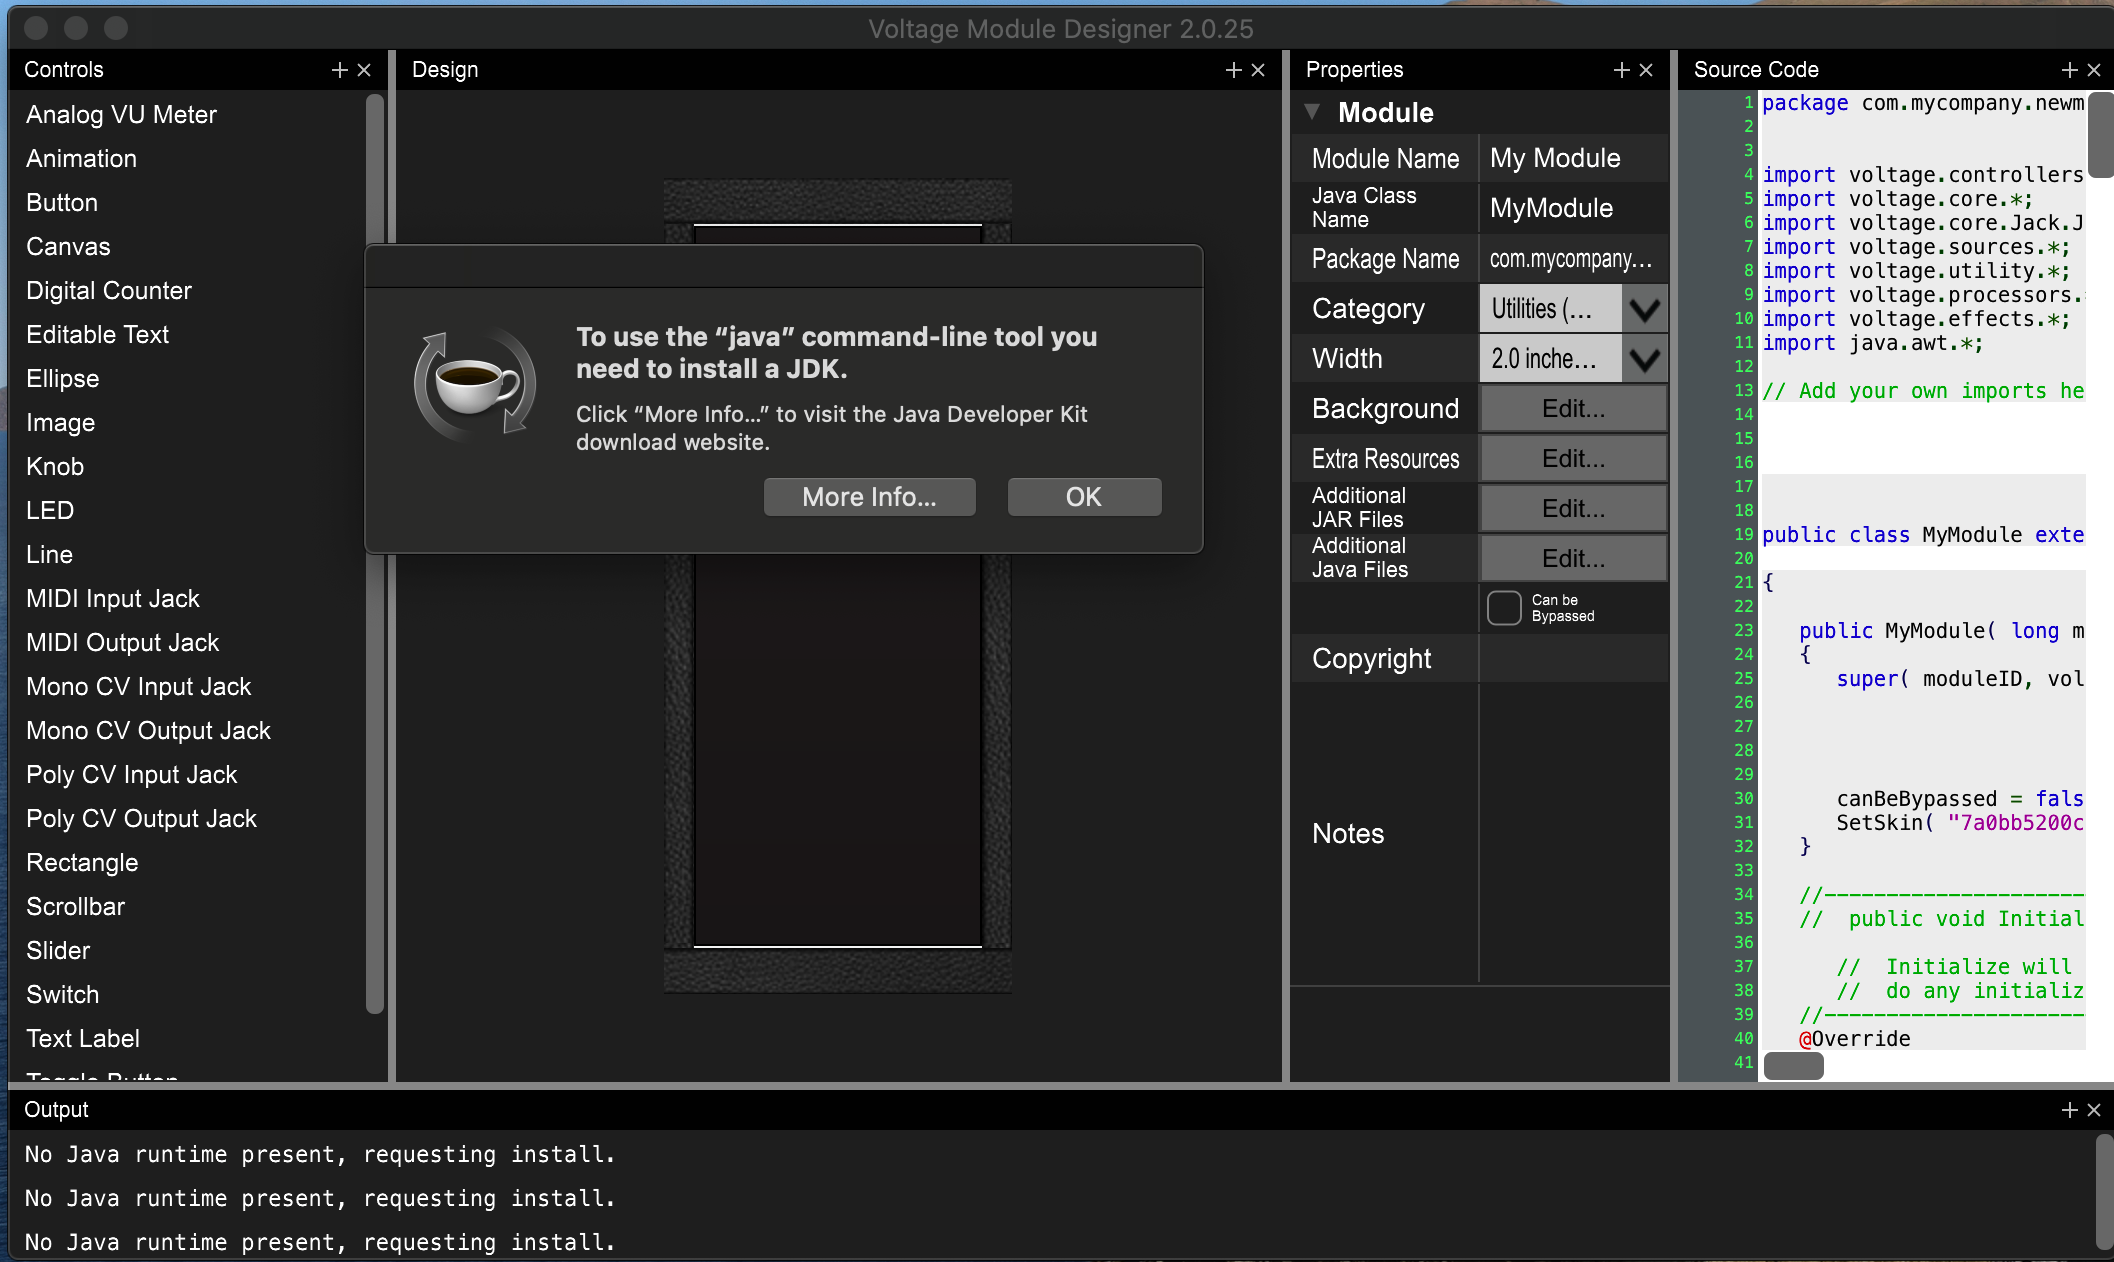
Task: Click the plus icon in Controls panel header
Action: 339,70
